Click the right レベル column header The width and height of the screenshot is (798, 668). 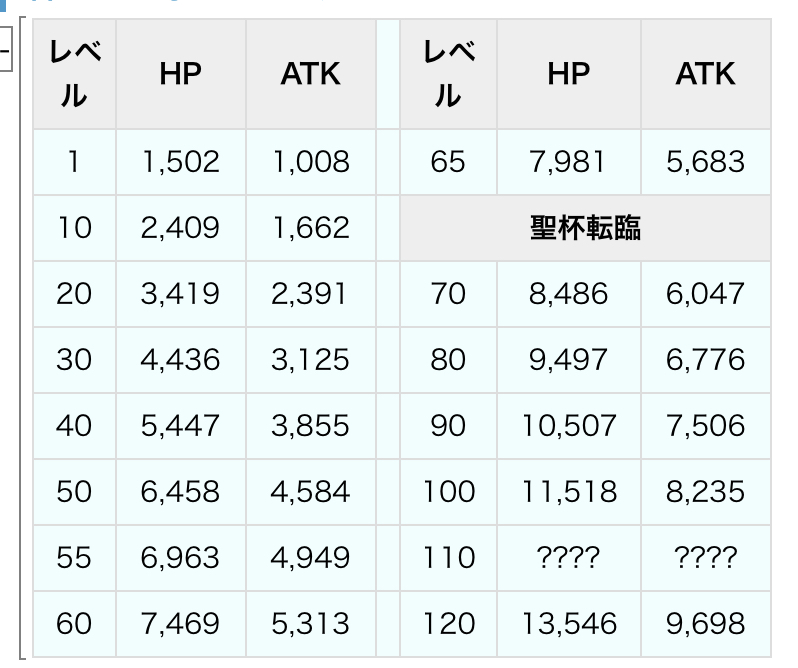click(x=447, y=74)
